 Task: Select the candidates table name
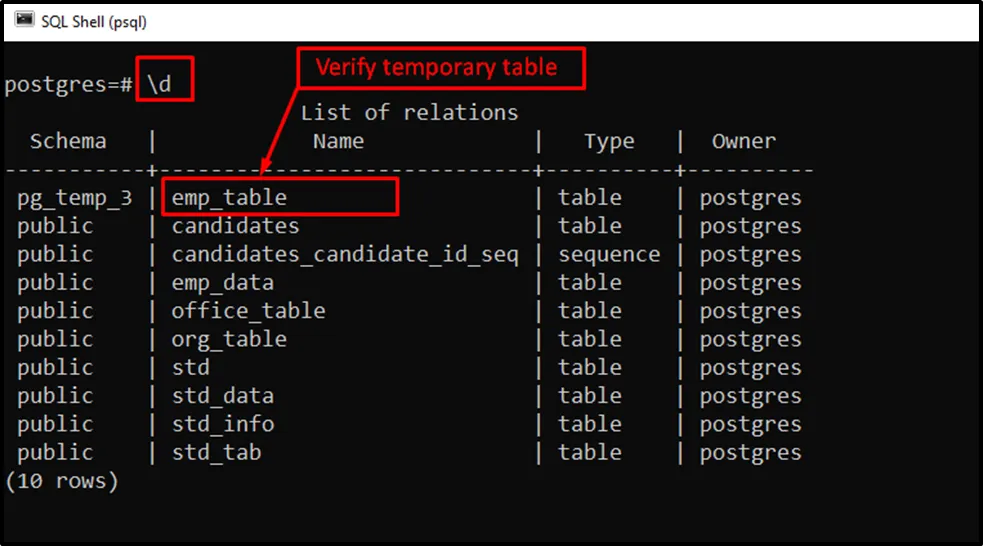point(235,226)
